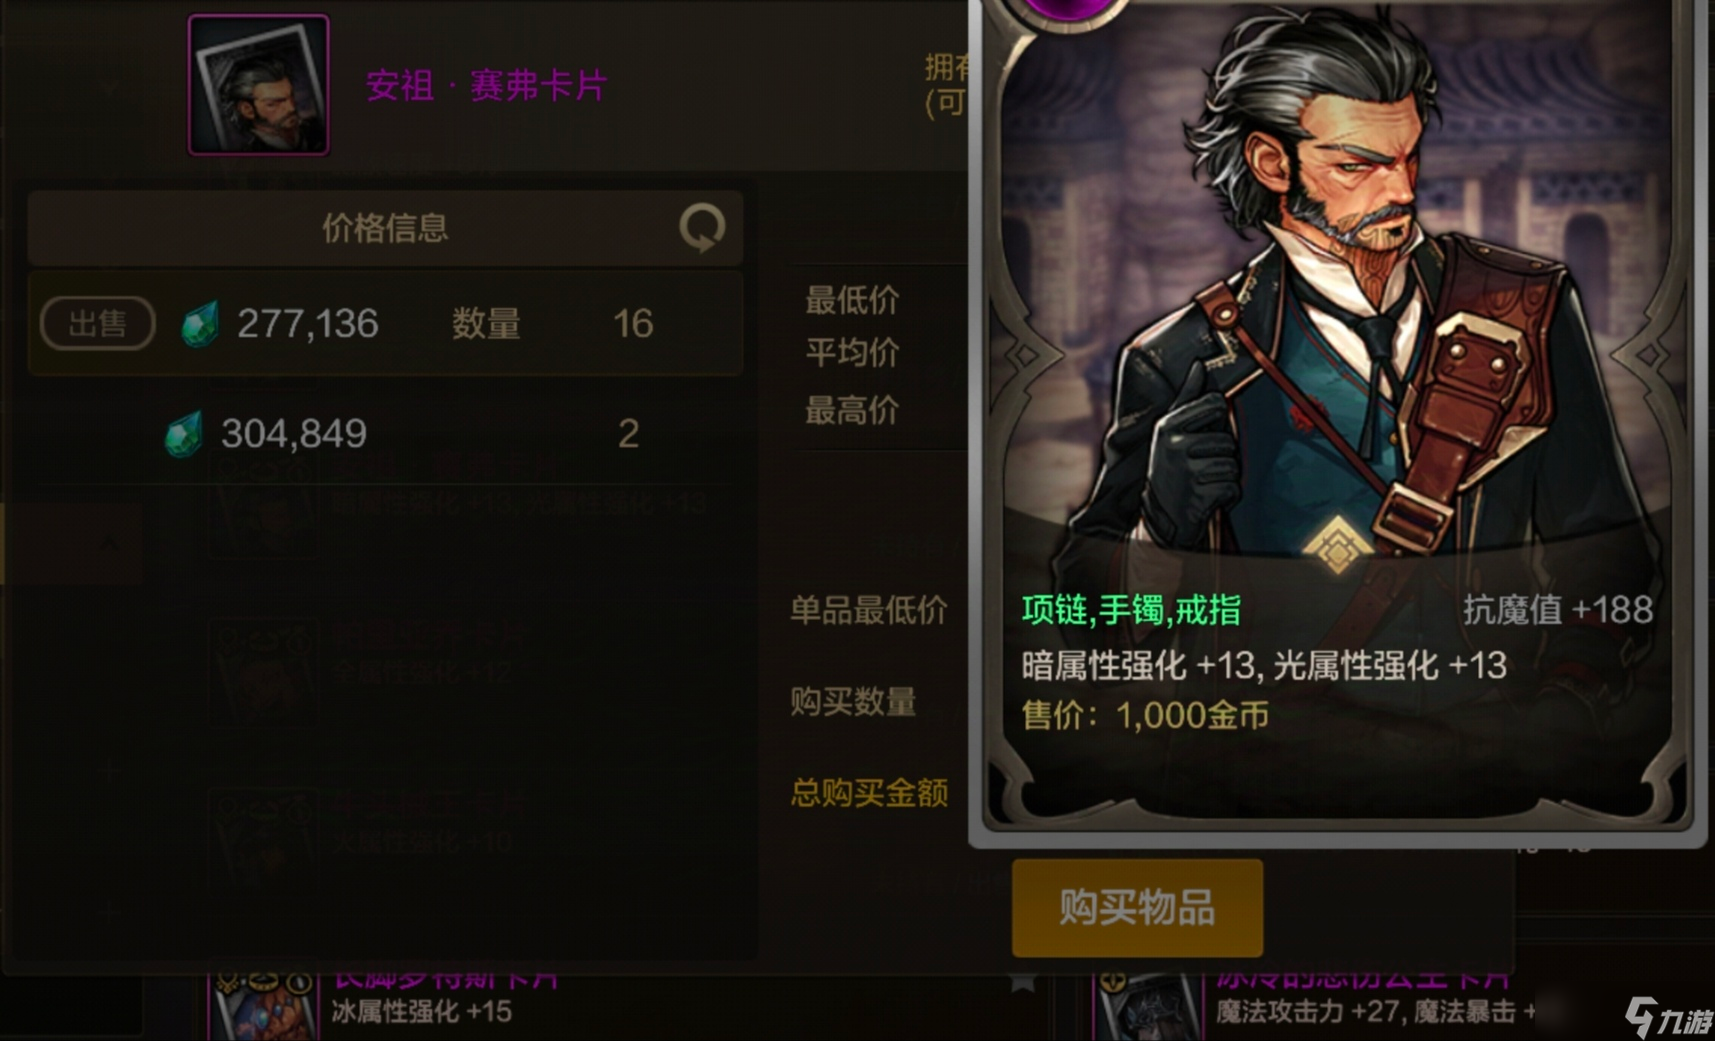The image size is (1715, 1041).
Task: Click the 项链,手镯,戒指 equip slot text
Action: [1131, 609]
